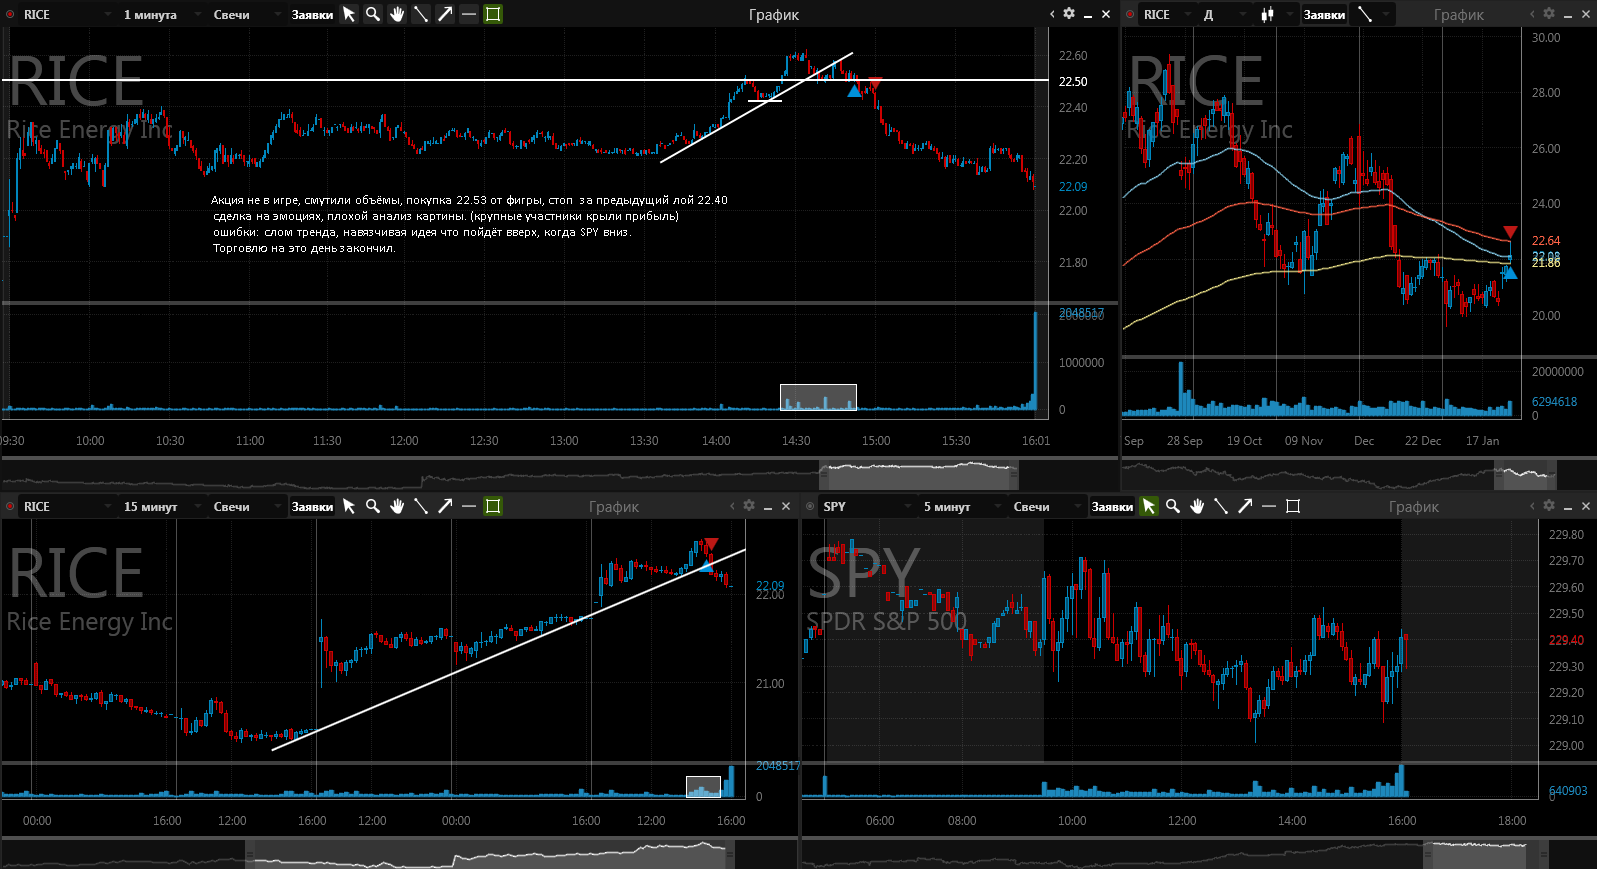Select the line drawing tool in the daily RICE chart
Viewport: 1597px width, 869px height.
[x=1364, y=14]
